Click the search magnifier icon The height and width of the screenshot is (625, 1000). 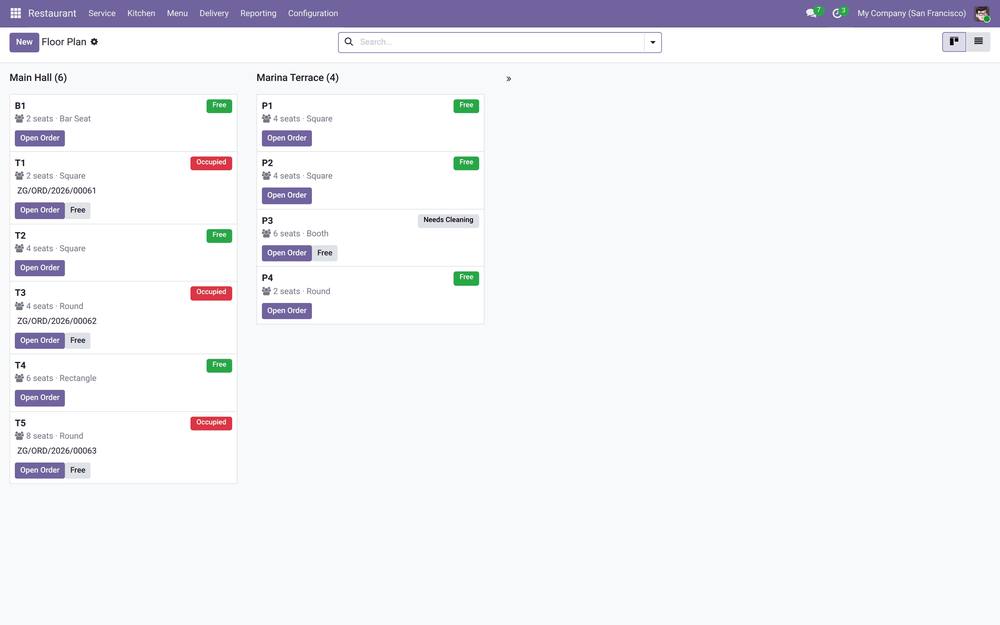(349, 41)
